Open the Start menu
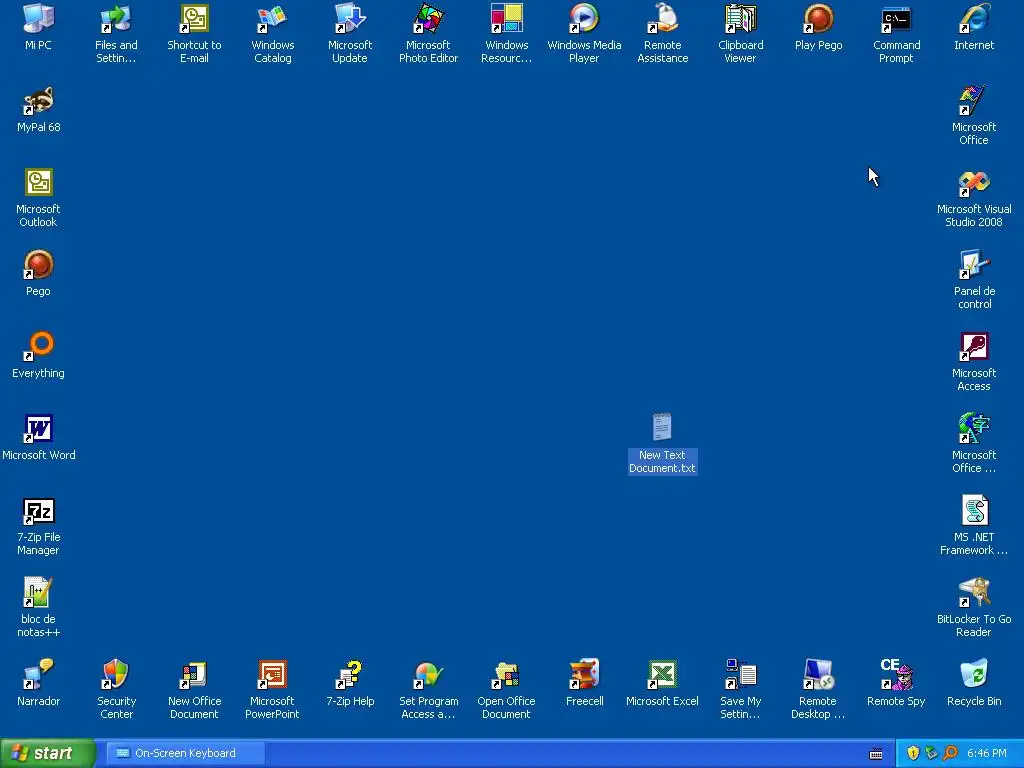This screenshot has width=1024, height=768. (46, 753)
